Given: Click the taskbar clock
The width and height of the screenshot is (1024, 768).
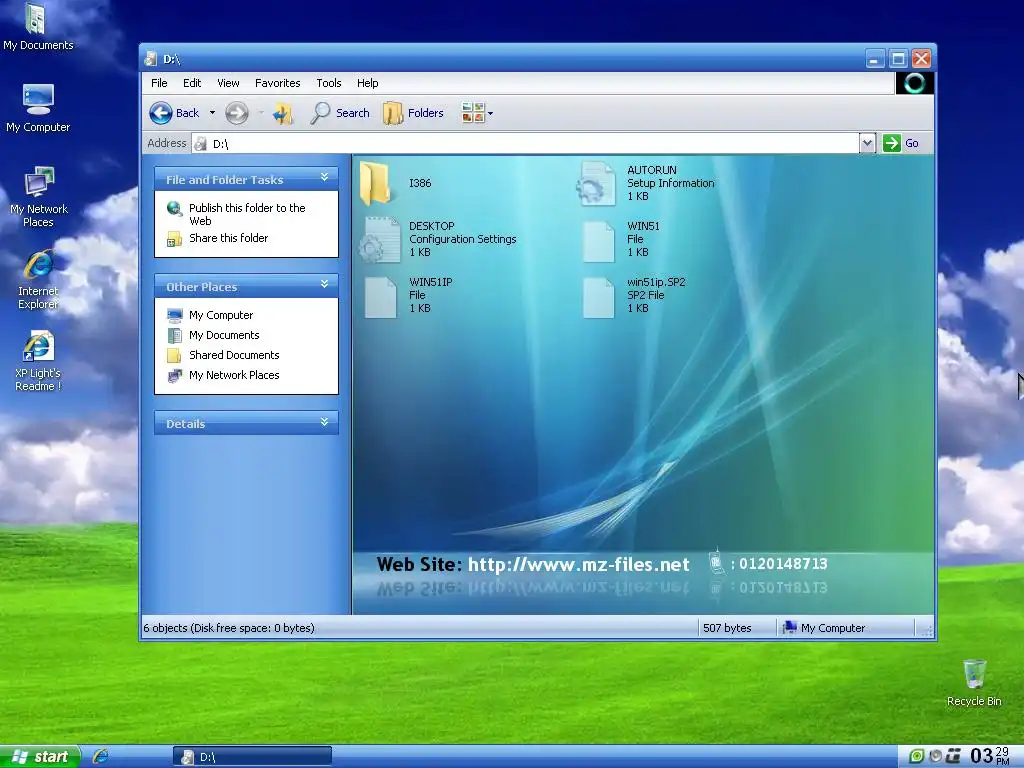Looking at the screenshot, I should click(x=991, y=756).
